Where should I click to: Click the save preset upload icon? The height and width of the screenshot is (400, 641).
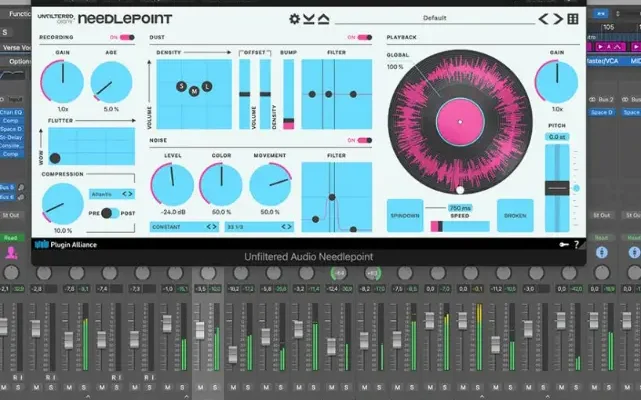(x=322, y=18)
